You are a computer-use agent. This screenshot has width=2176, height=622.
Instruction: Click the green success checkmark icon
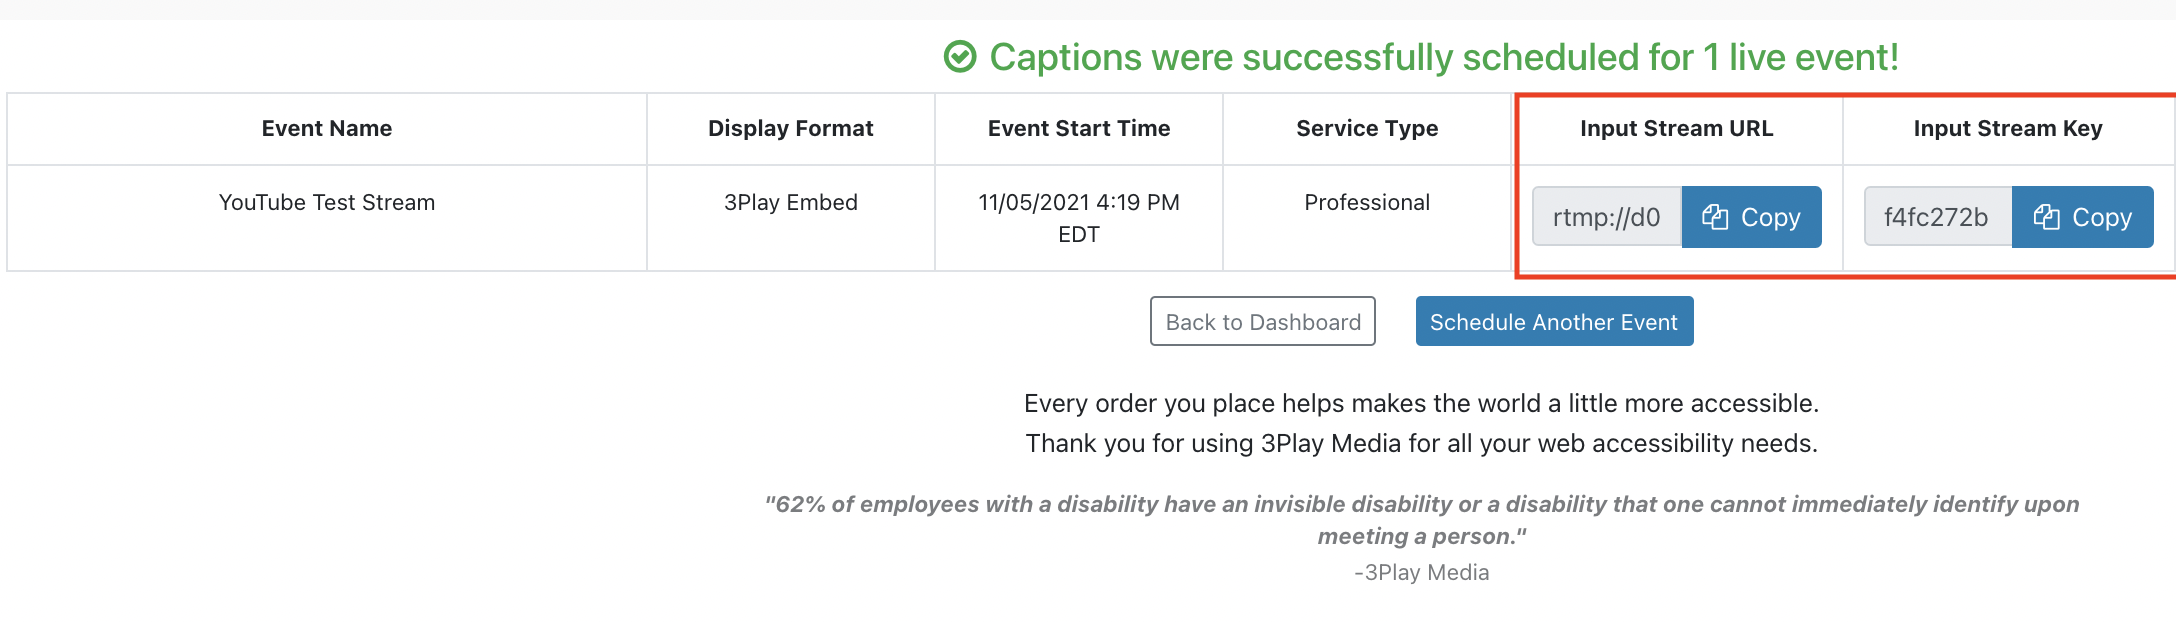pyautogui.click(x=960, y=57)
